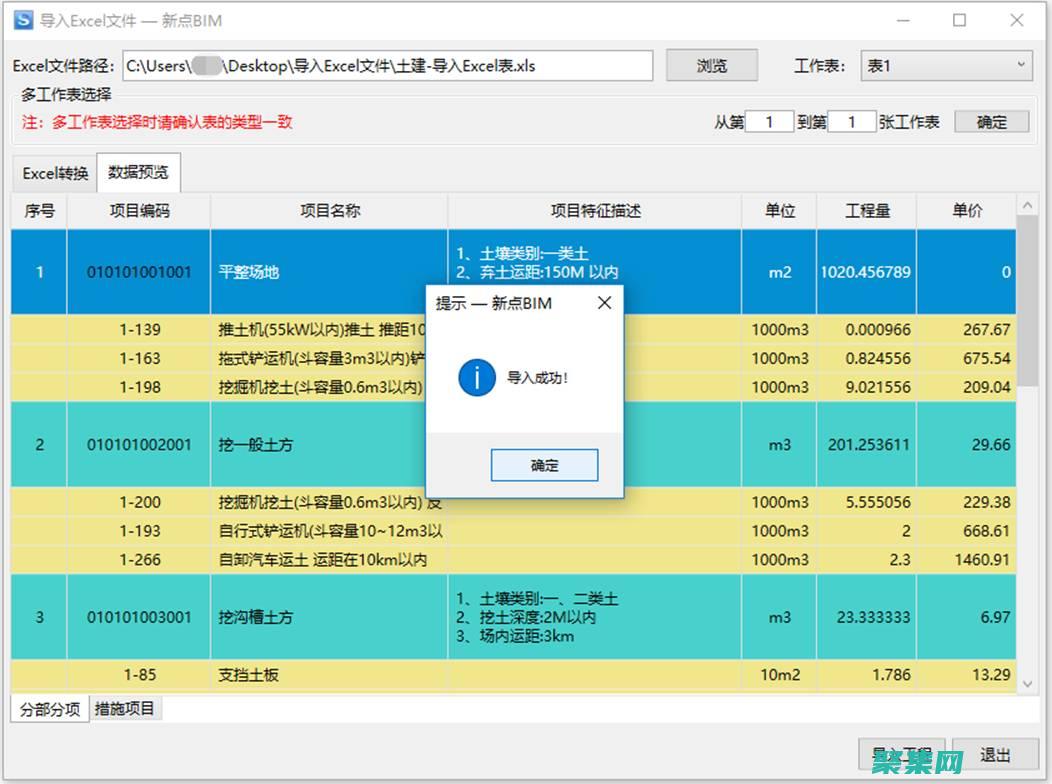The height and width of the screenshot is (784, 1052).
Task: Click the Excel文件路径 input field
Action: [388, 65]
